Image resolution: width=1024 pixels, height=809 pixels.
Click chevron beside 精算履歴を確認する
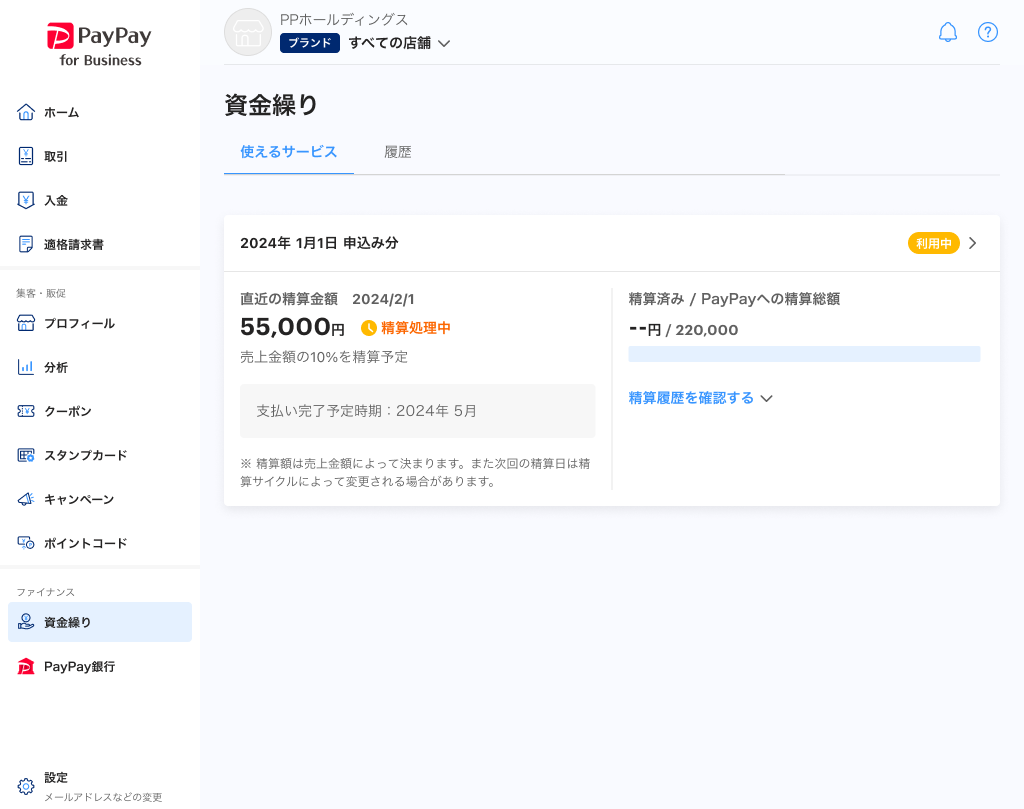click(767, 398)
